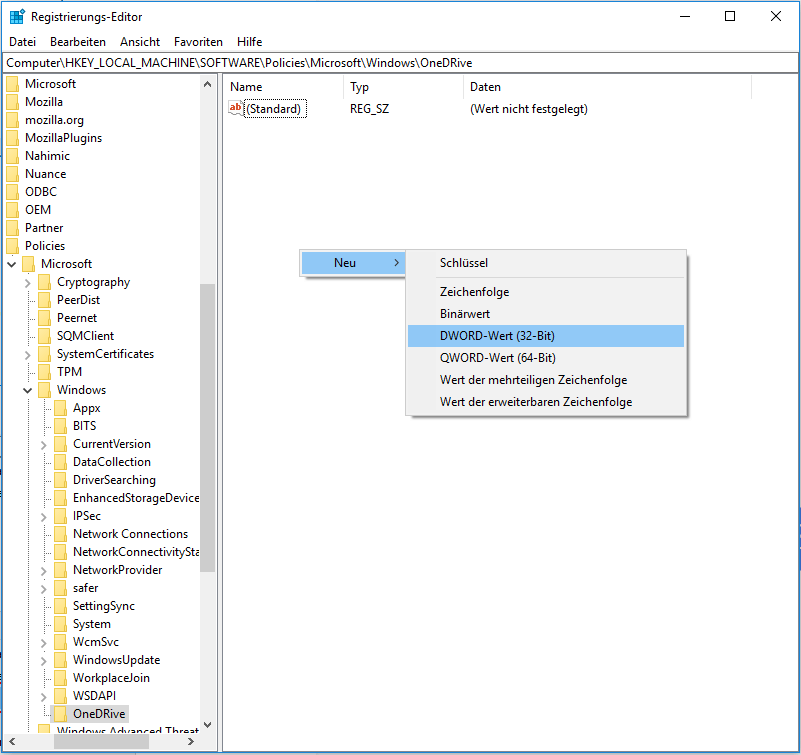
Task: Click the Nuance folder icon
Action: tap(13, 174)
